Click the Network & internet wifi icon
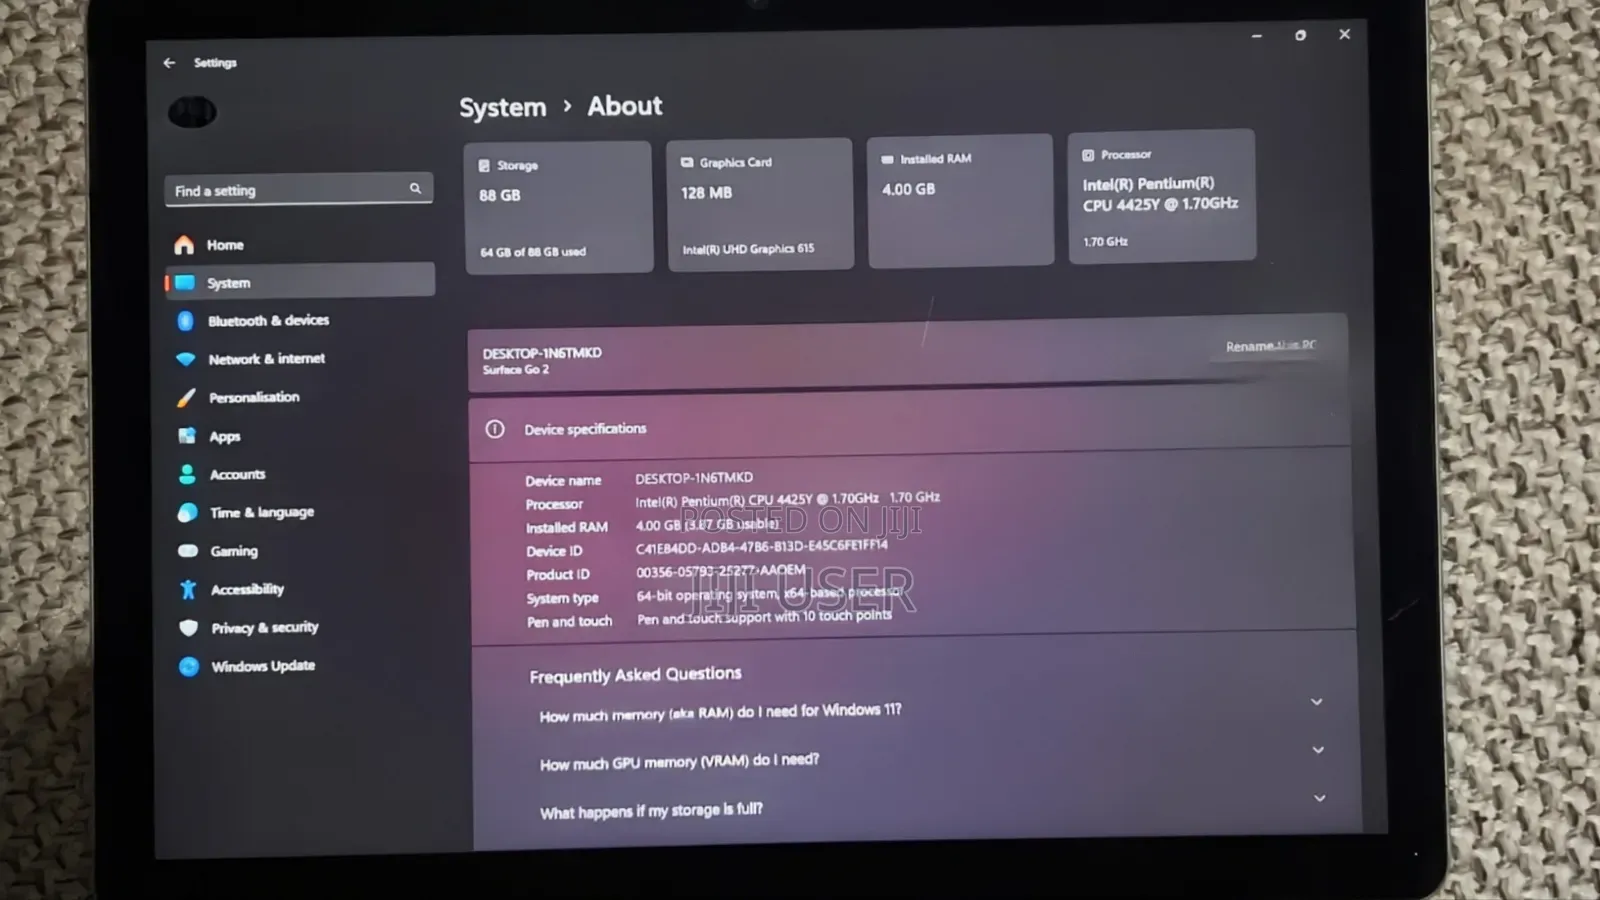The width and height of the screenshot is (1600, 900). 186,359
